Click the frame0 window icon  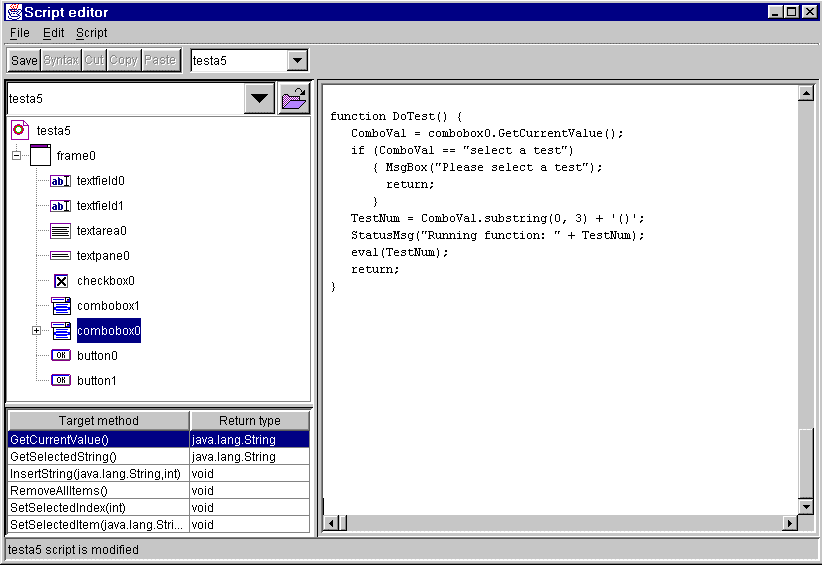click(40, 155)
